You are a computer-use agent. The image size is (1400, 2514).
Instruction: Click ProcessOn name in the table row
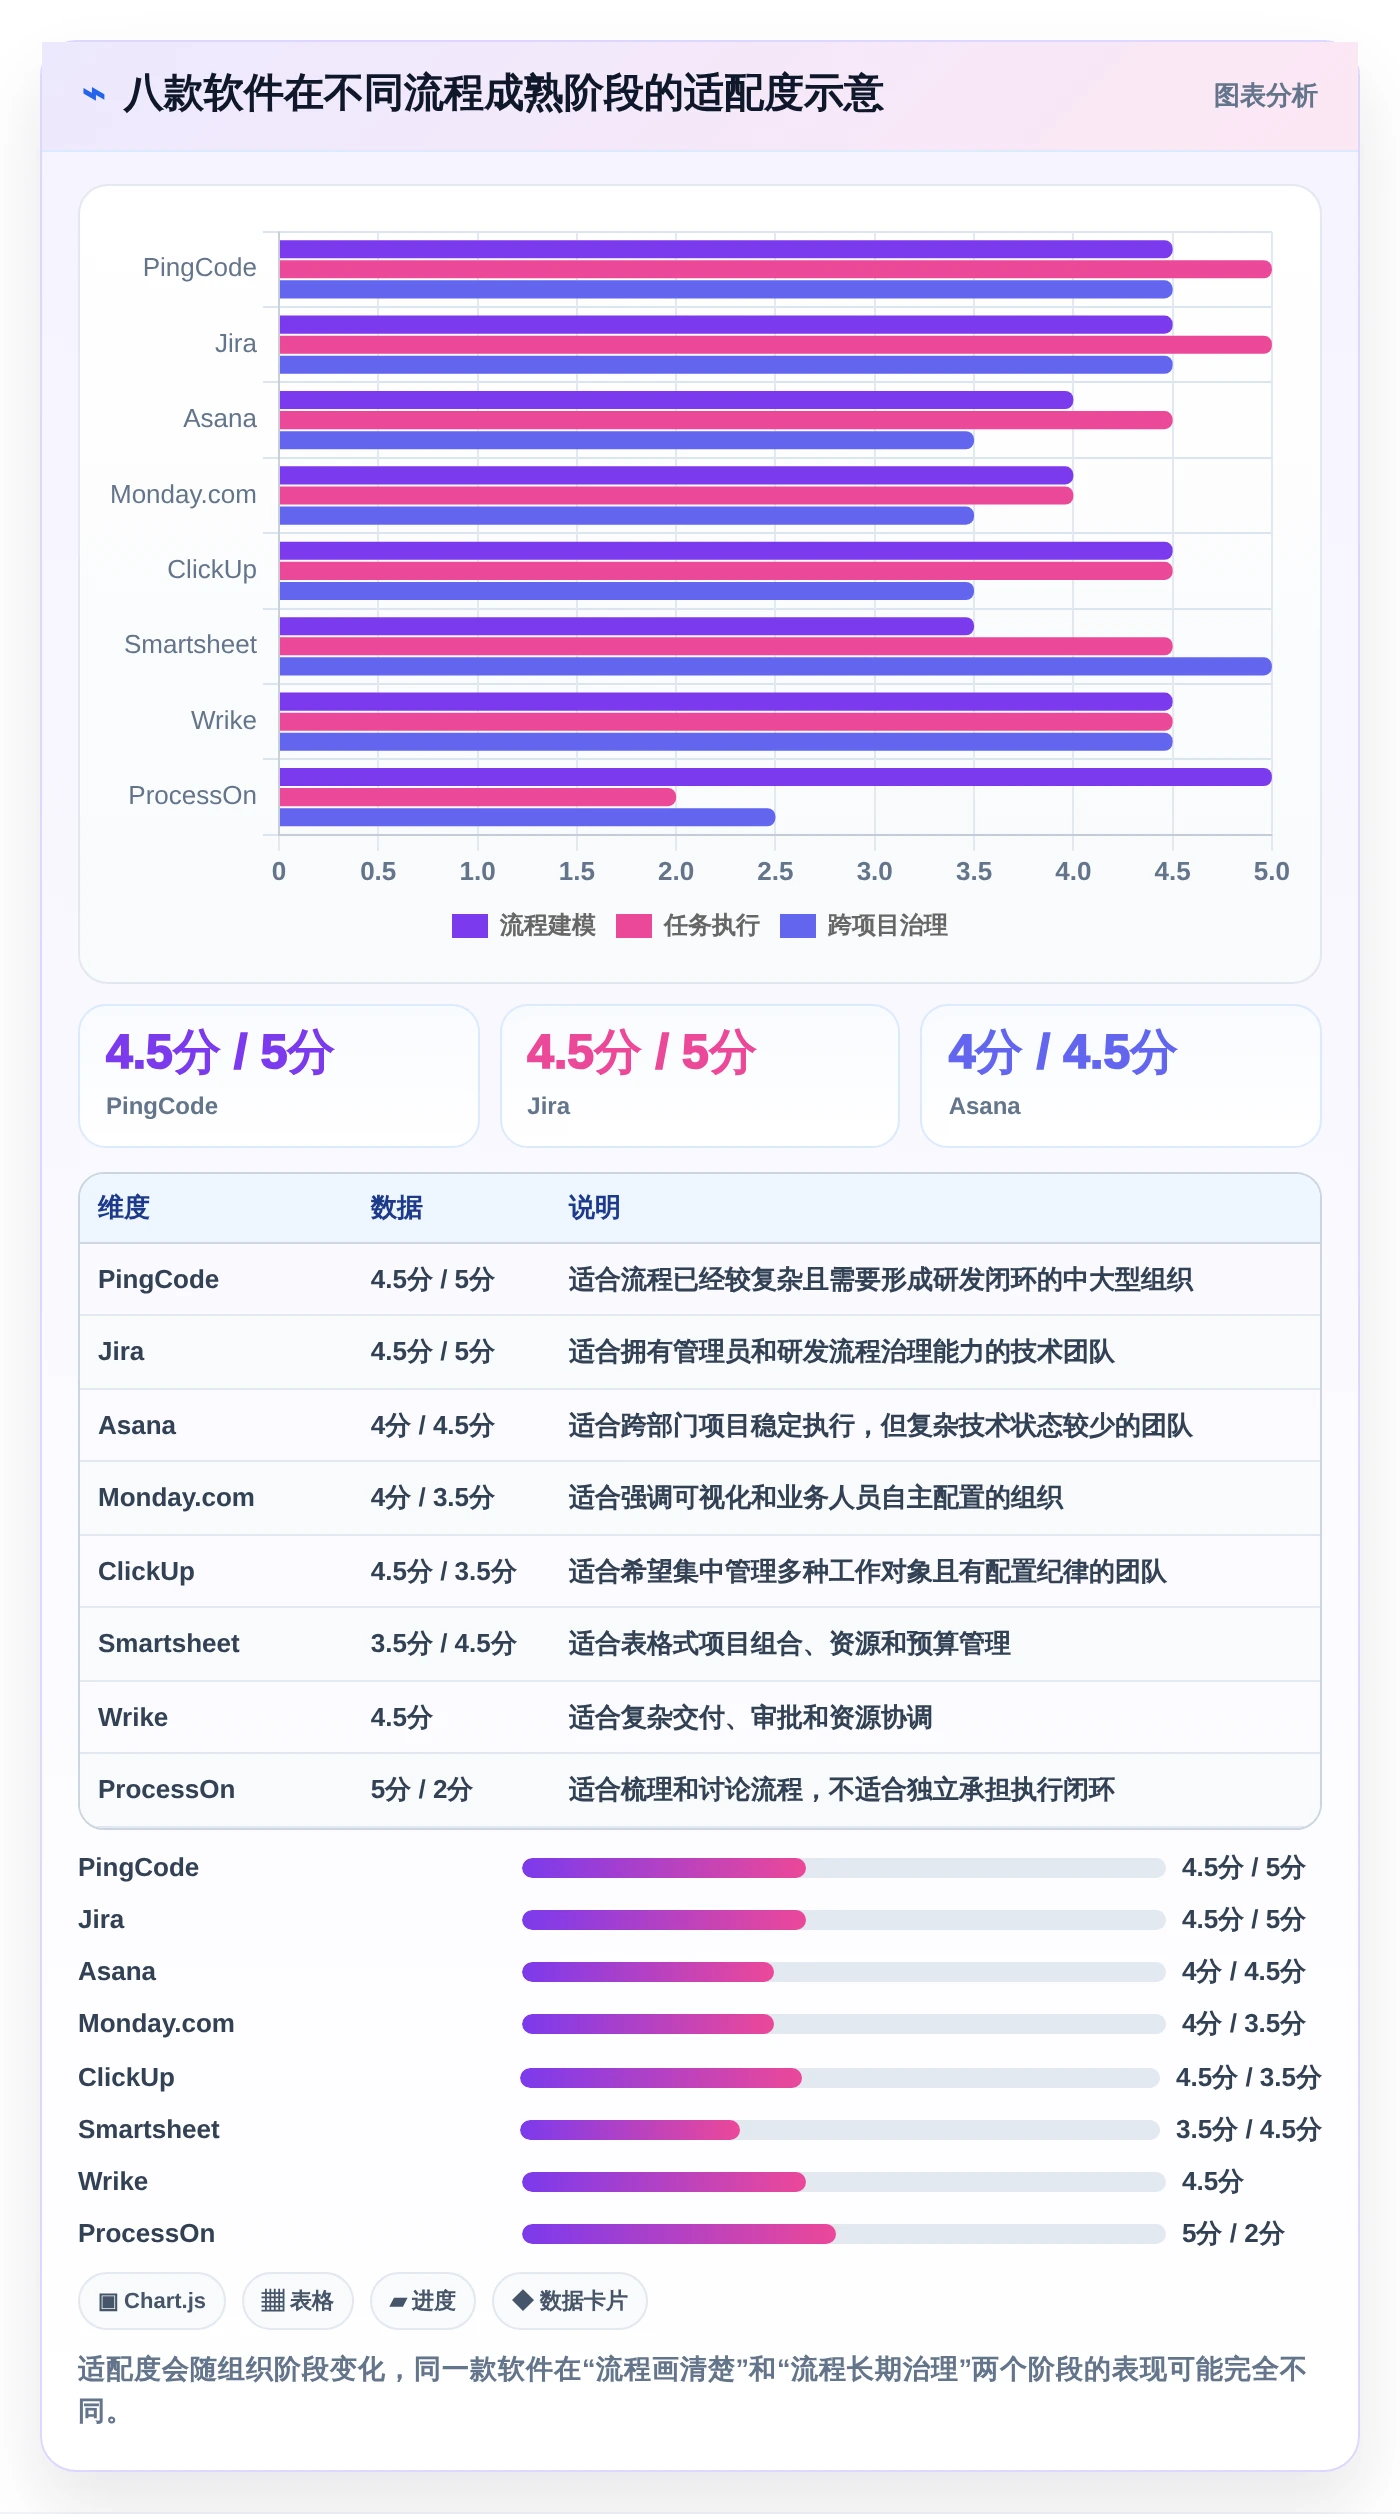pyautogui.click(x=166, y=1790)
